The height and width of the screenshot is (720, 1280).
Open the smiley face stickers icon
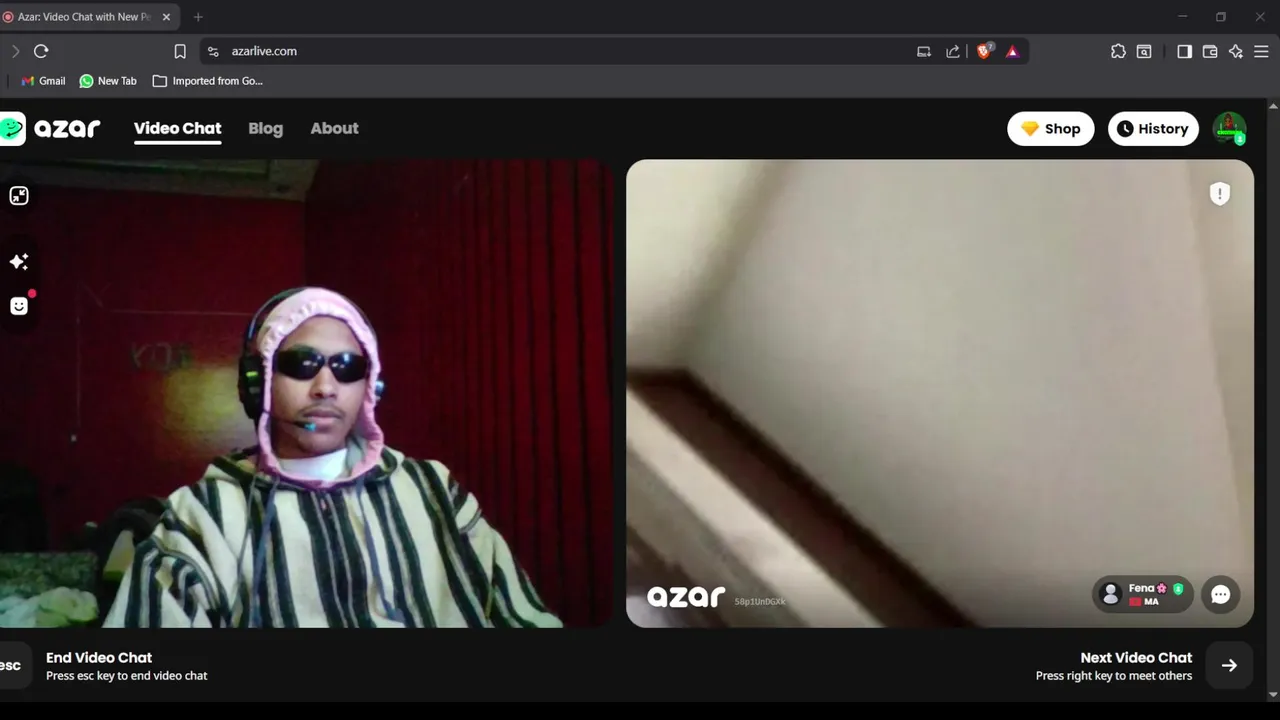(19, 306)
